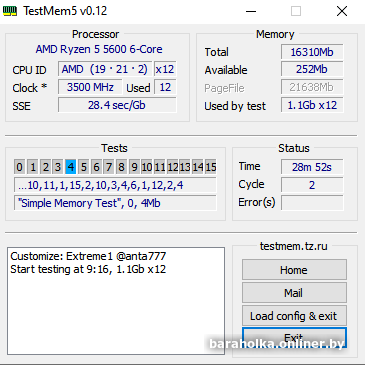Click the Mail button
365x365 pixels.
pos(294,293)
